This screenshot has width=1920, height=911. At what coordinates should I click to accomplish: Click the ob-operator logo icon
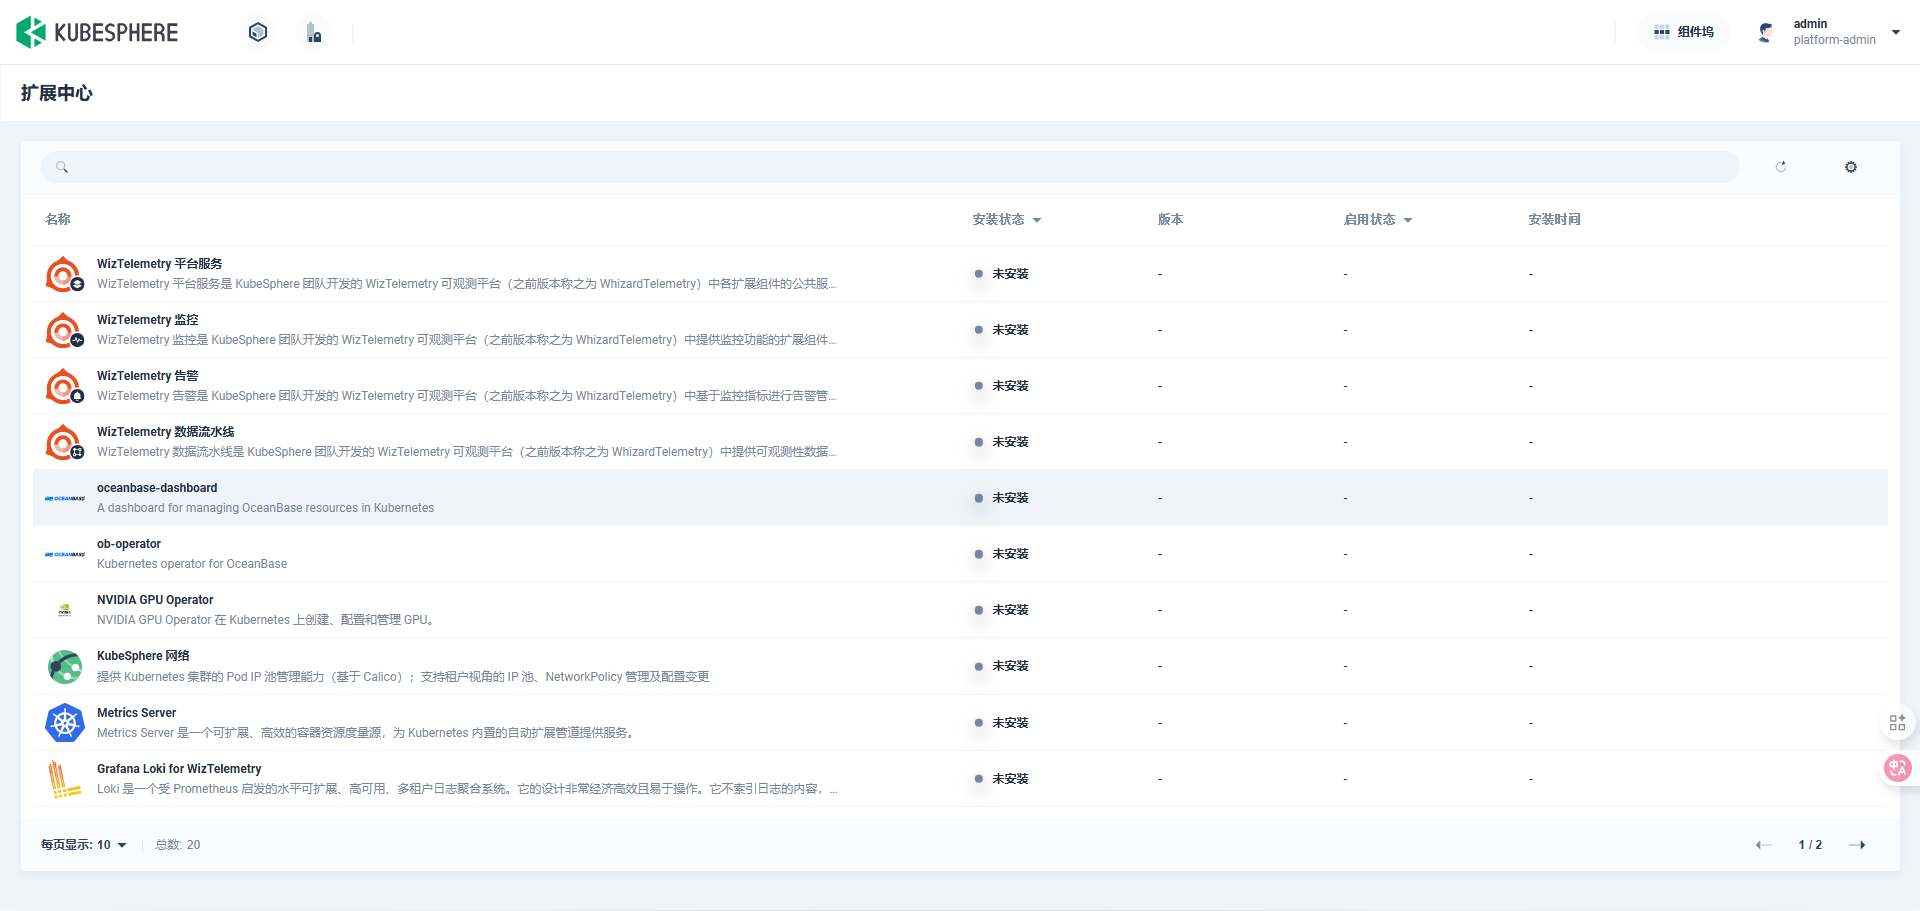pyautogui.click(x=65, y=554)
